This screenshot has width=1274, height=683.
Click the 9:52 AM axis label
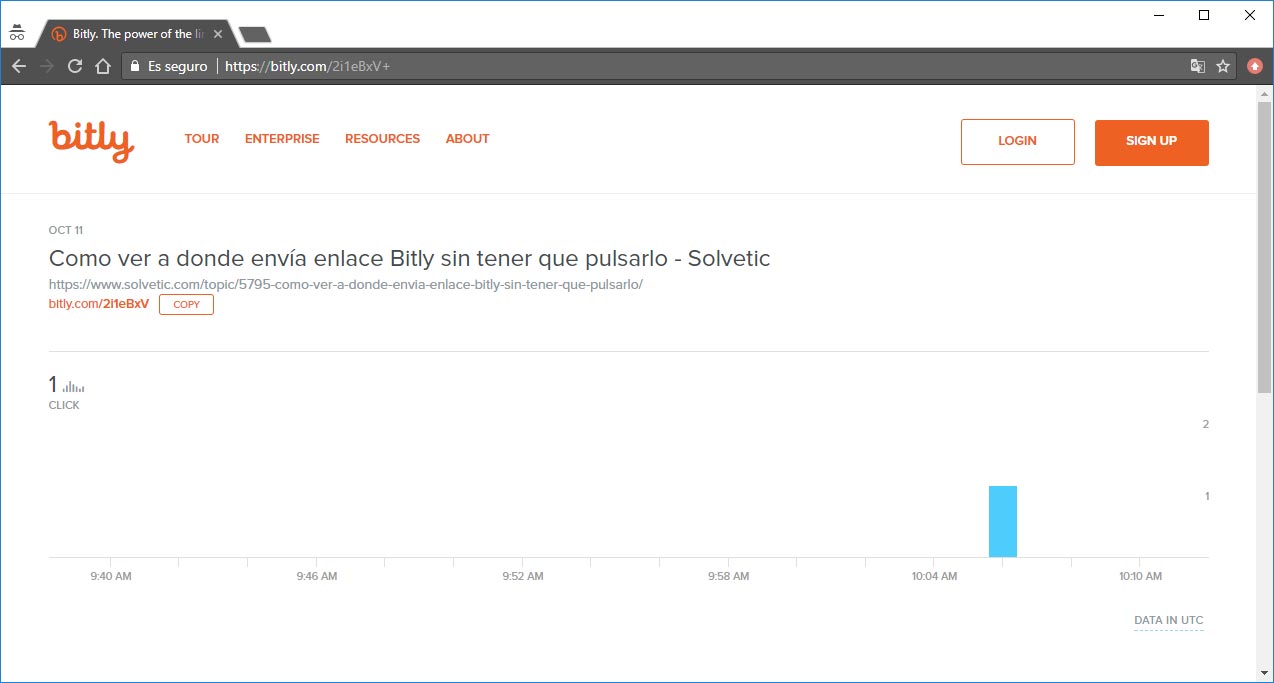[522, 576]
